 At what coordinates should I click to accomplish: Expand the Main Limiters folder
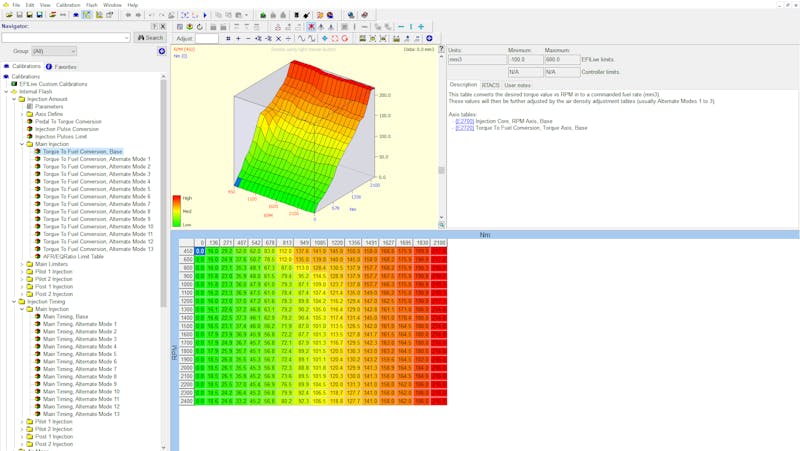click(22, 264)
